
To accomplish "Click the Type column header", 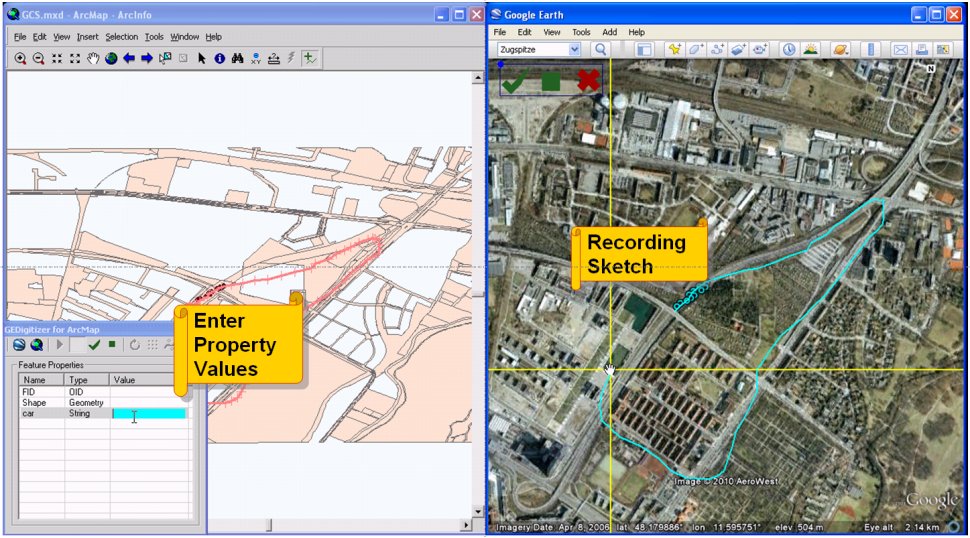I will [87, 380].
